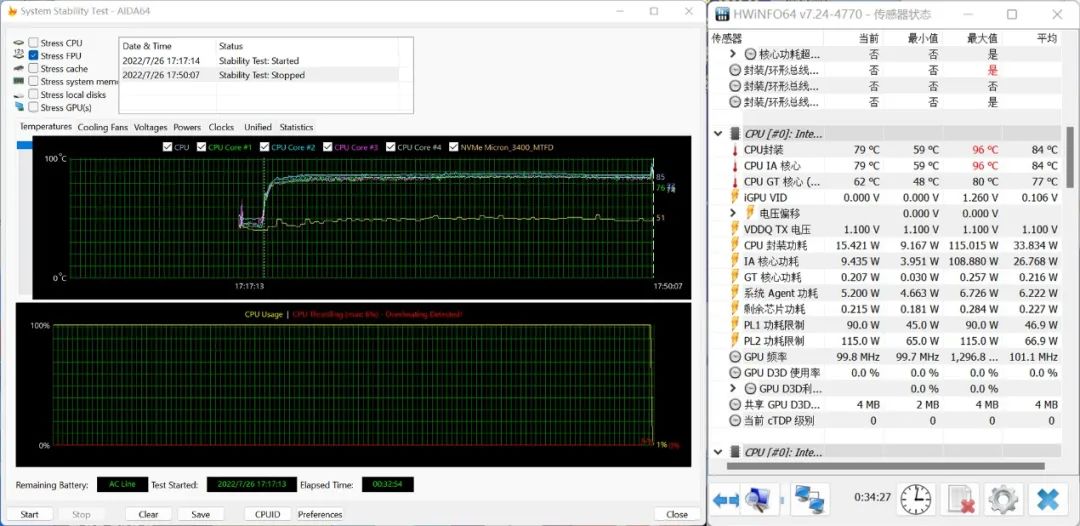The image size is (1080, 526).
Task: Reset the HWiNFO elapsed-time clock icon
Action: point(914,498)
